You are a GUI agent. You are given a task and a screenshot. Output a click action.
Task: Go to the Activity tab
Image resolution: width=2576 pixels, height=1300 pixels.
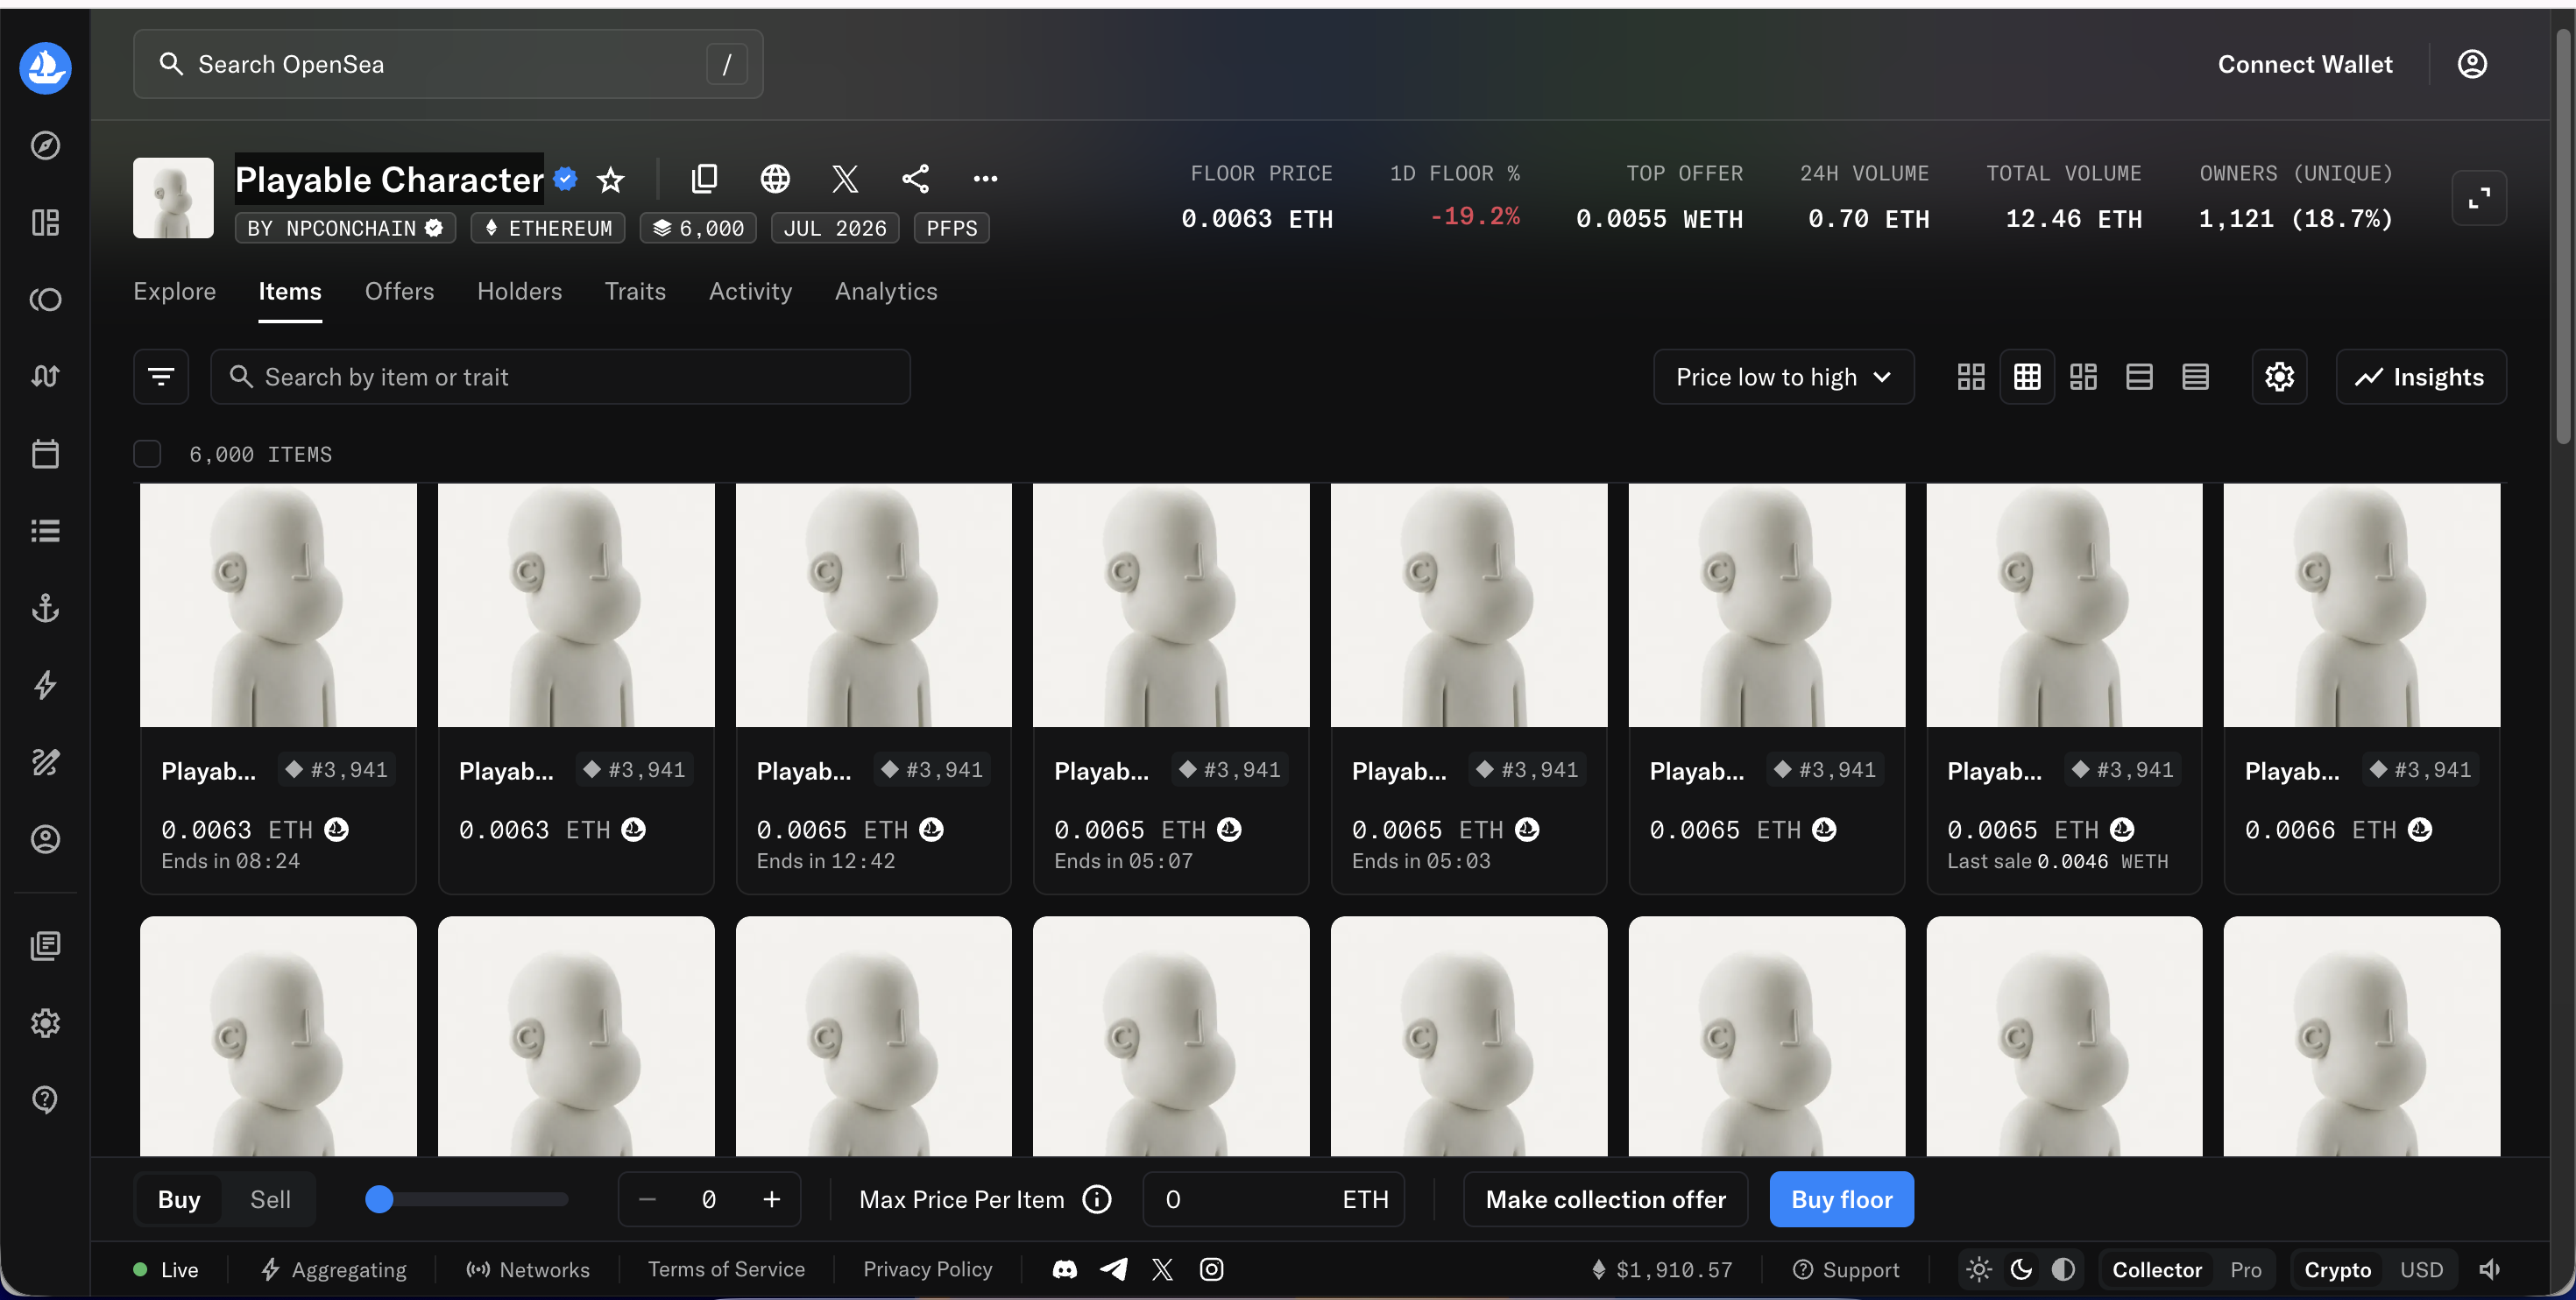coord(750,291)
